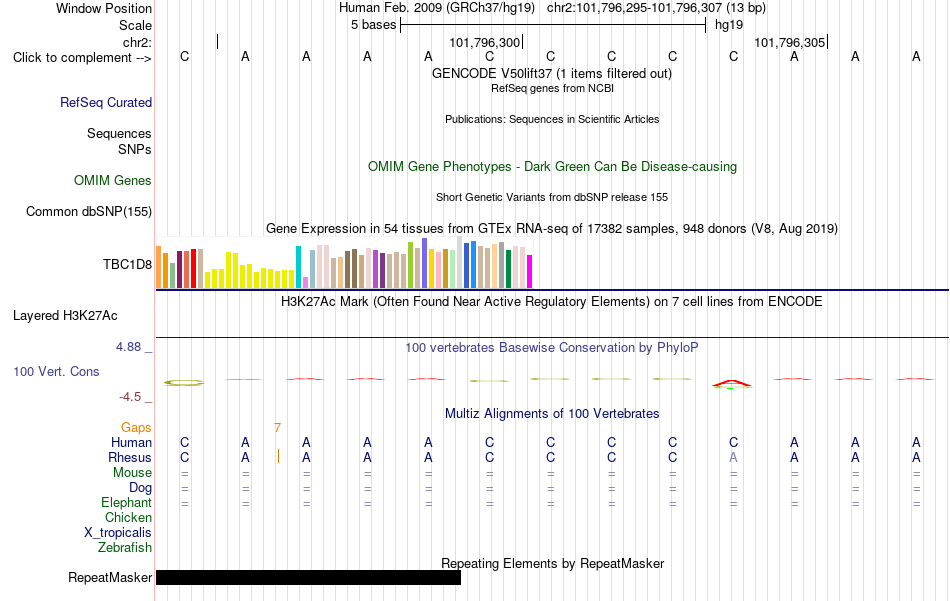Click the orange gap count '7' marker
Image resolution: width=950 pixels, height=601 pixels.
277,428
